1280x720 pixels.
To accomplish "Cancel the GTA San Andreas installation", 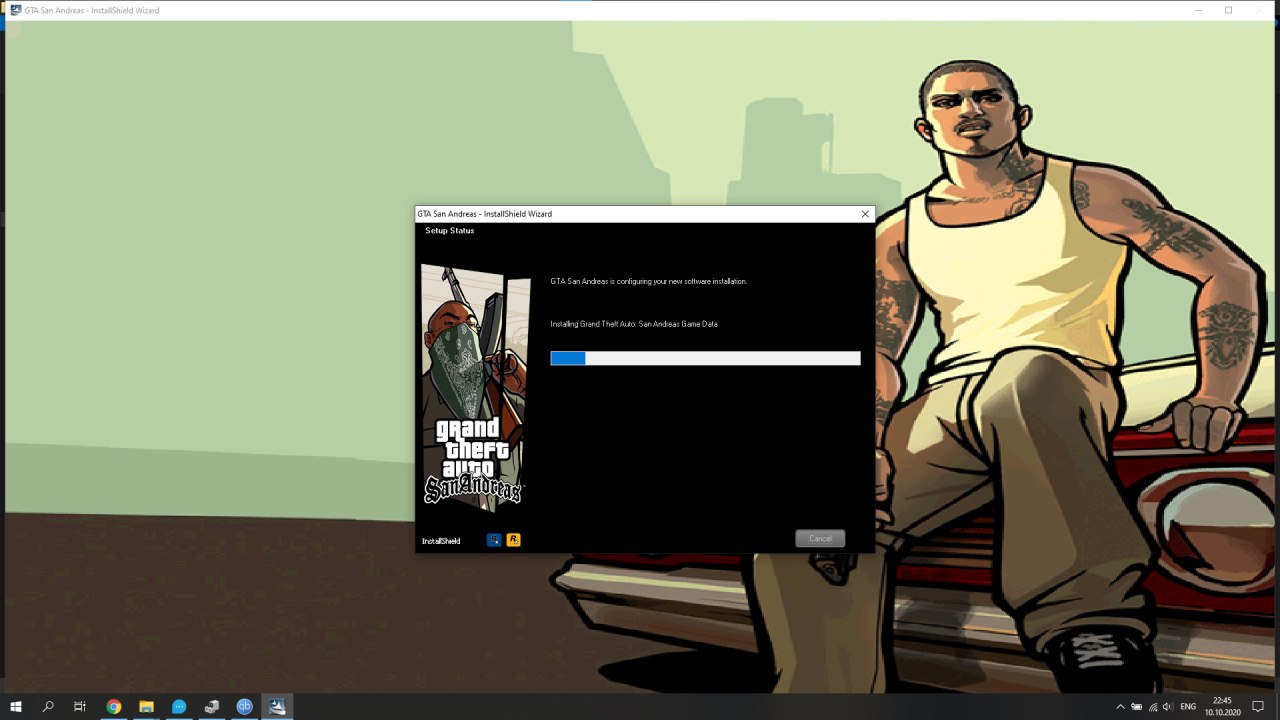I will pyautogui.click(x=820, y=538).
